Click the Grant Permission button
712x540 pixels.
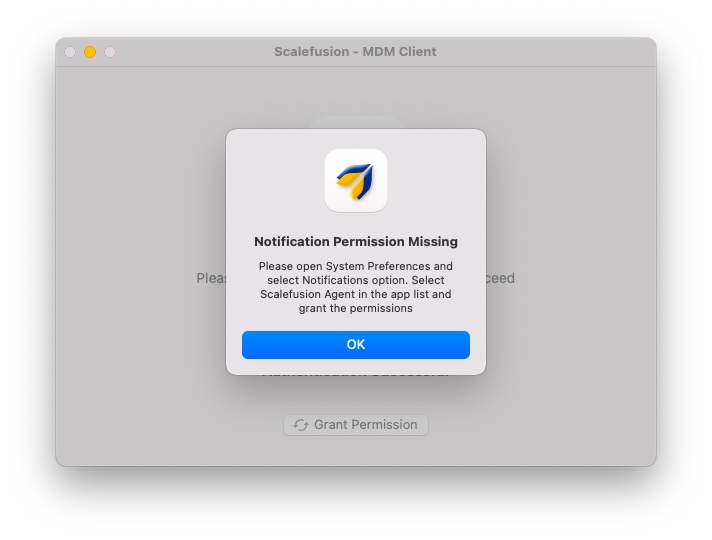point(356,425)
